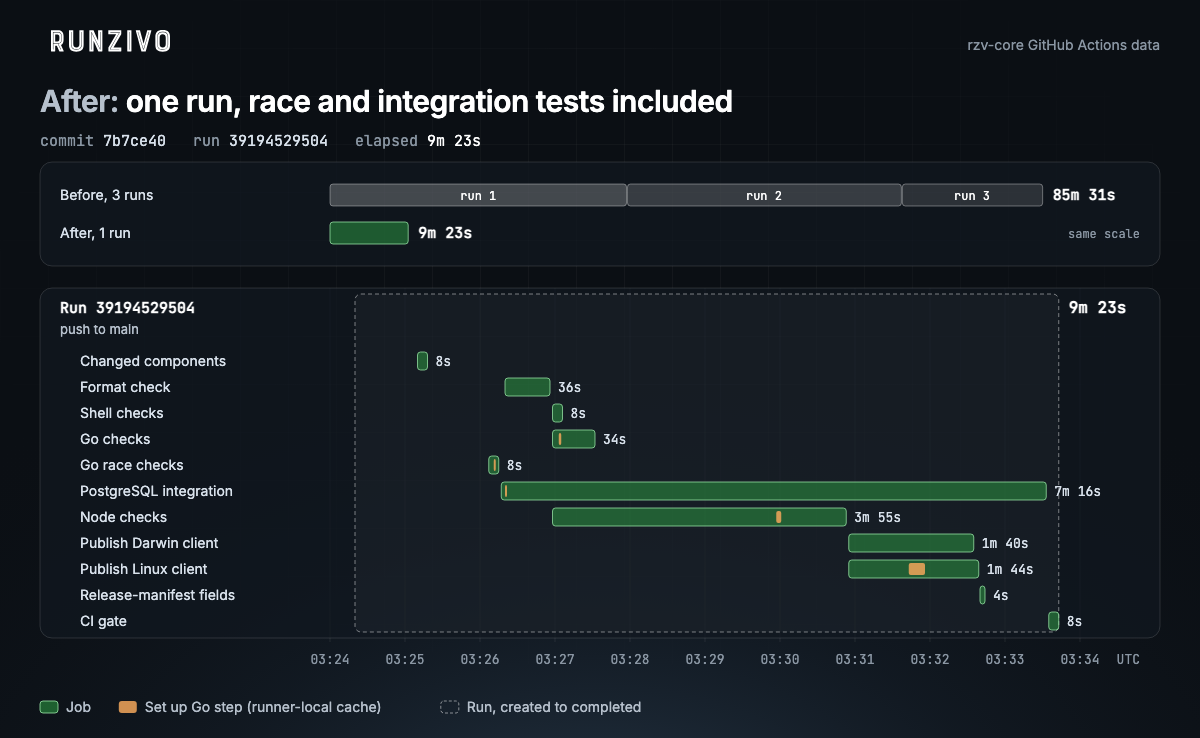Click the '85m 31s' total duration

click(1084, 195)
